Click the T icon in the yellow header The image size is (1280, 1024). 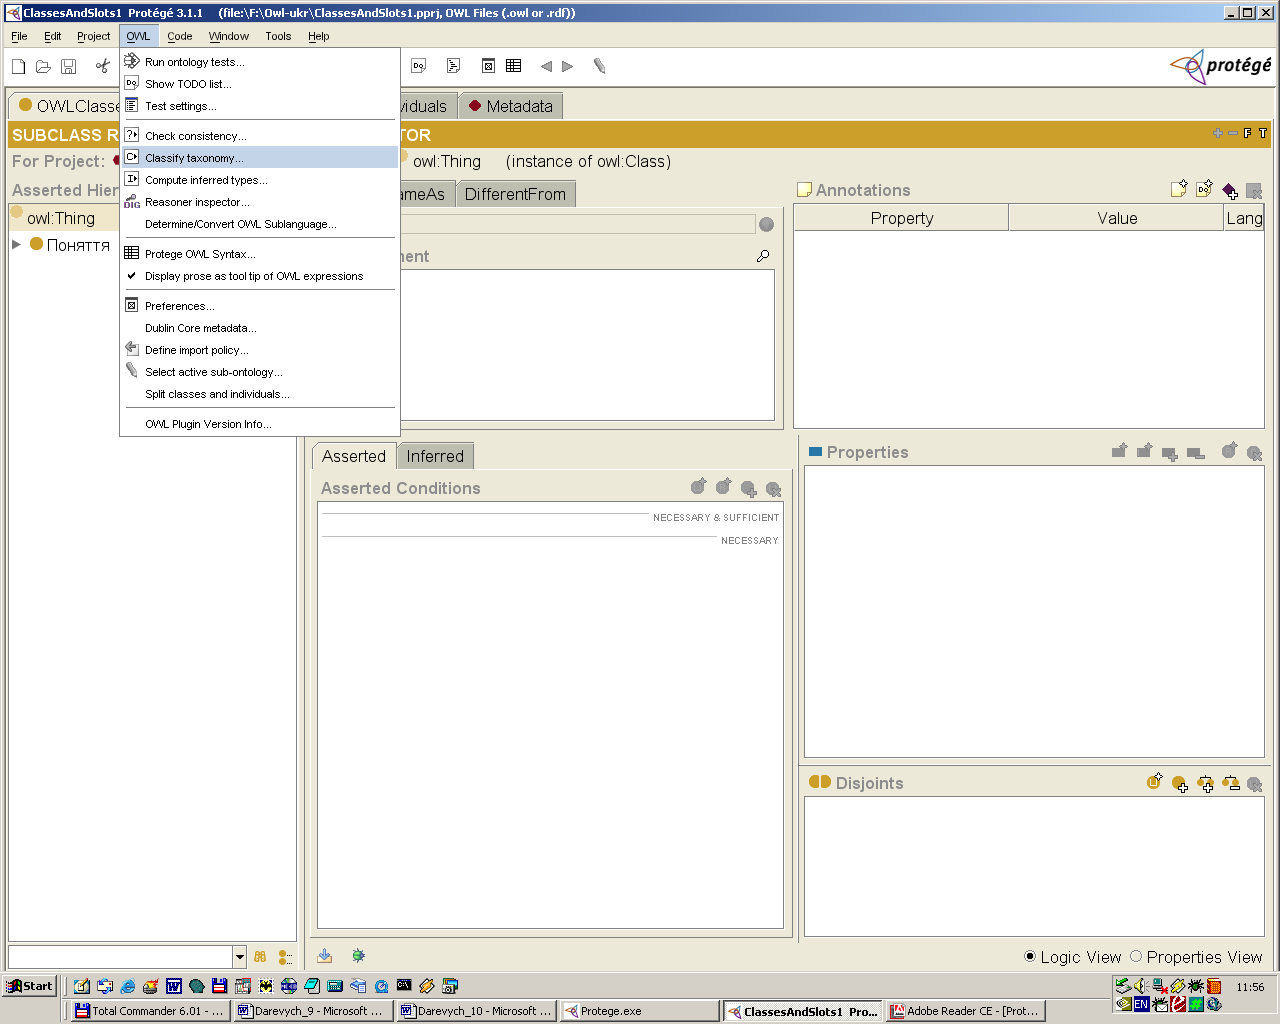(1262, 133)
